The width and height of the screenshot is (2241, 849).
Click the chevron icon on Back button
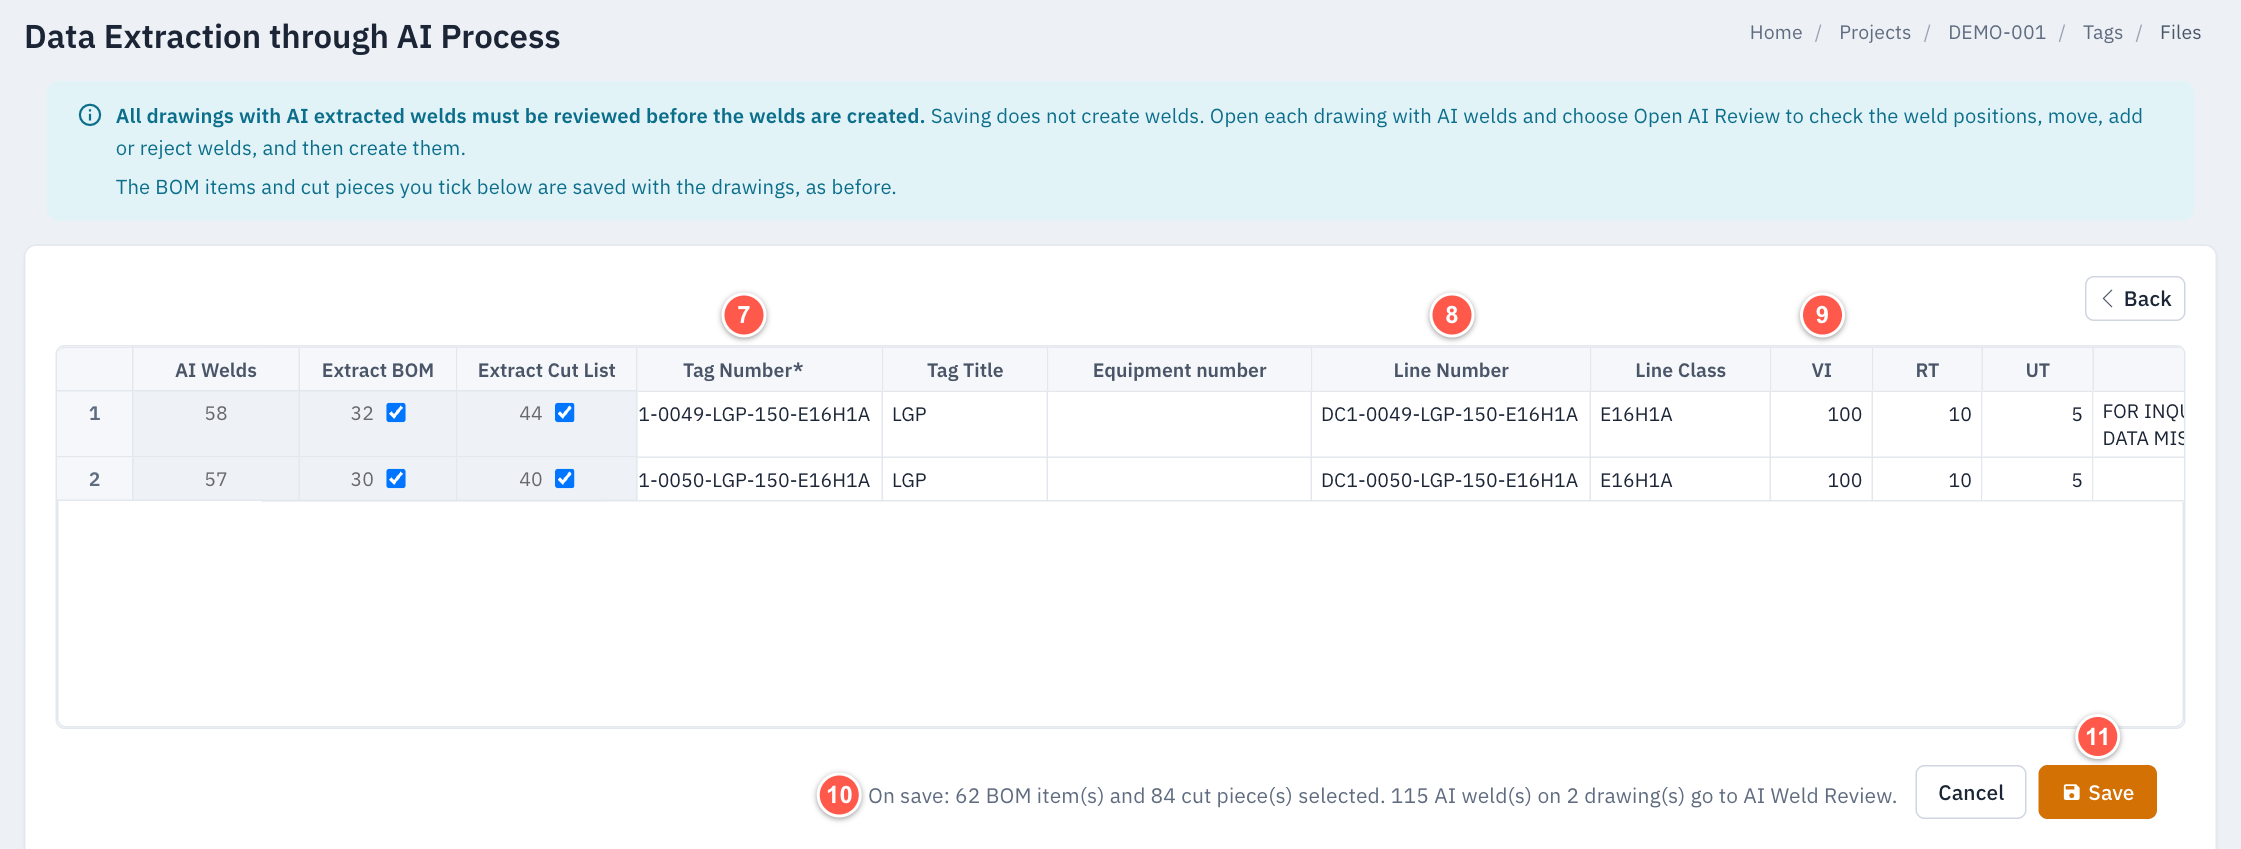click(x=2107, y=298)
